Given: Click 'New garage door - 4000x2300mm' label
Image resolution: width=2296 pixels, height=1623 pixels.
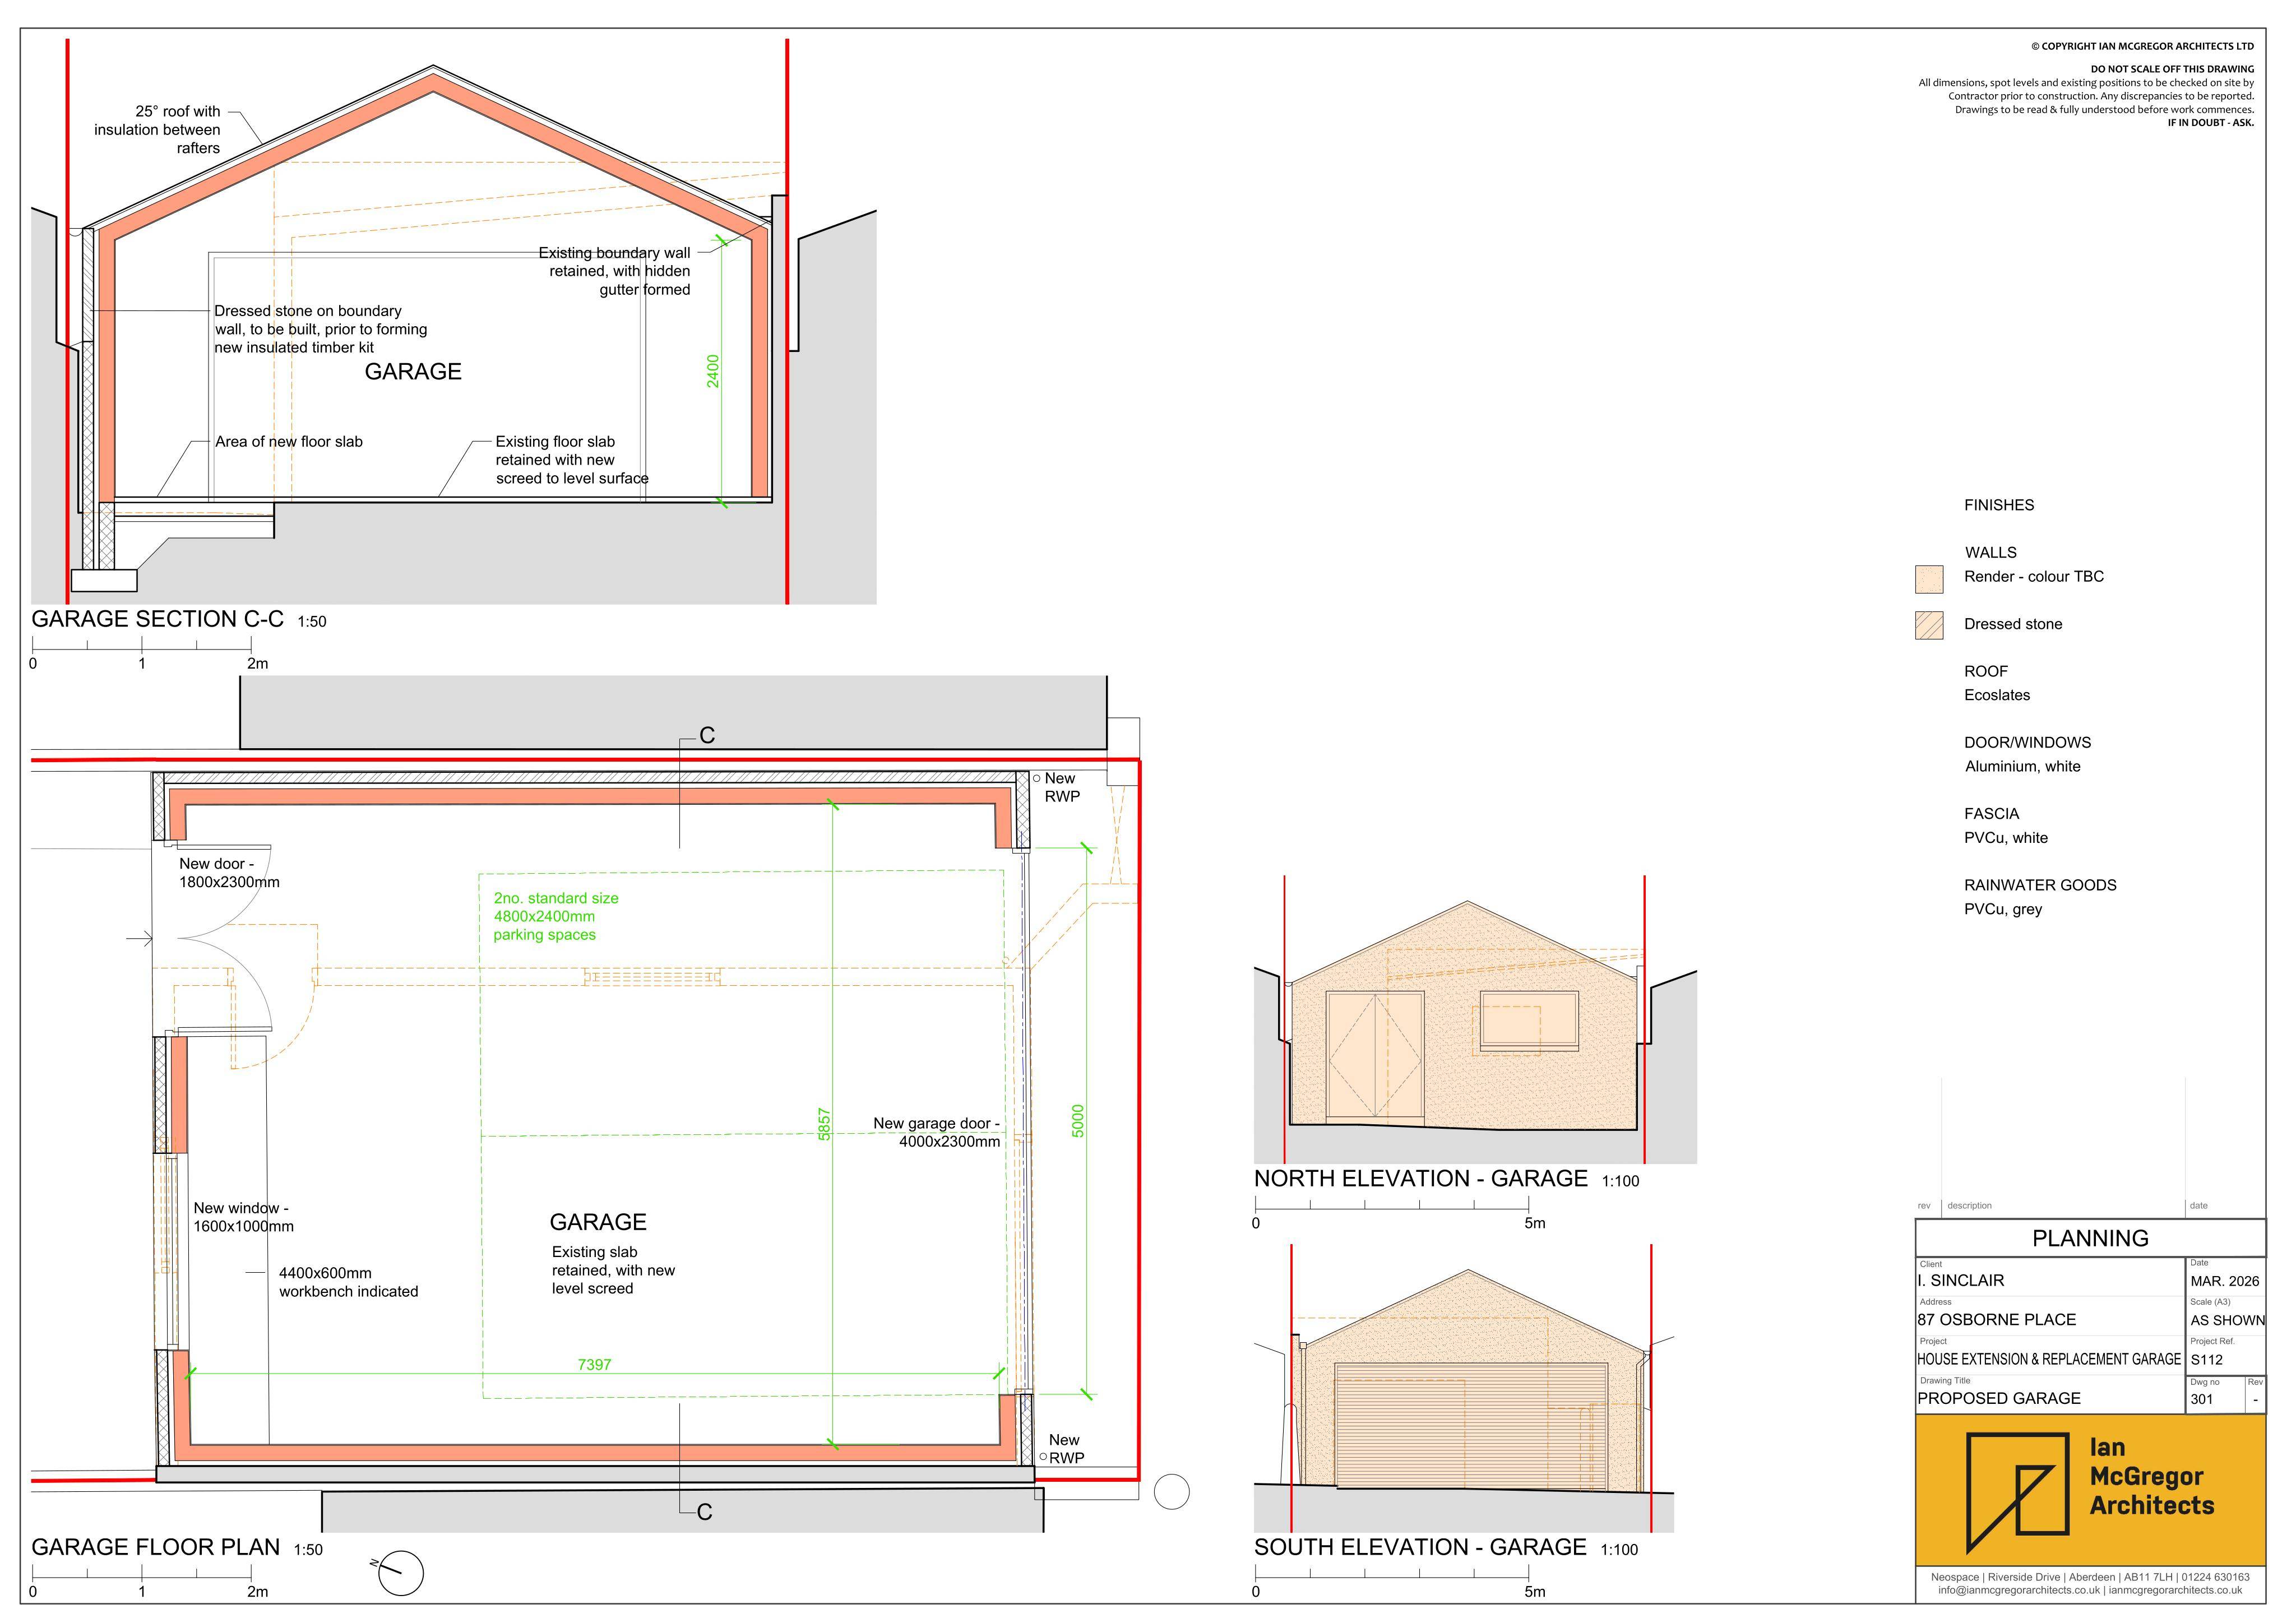Looking at the screenshot, I should tap(936, 1132).
